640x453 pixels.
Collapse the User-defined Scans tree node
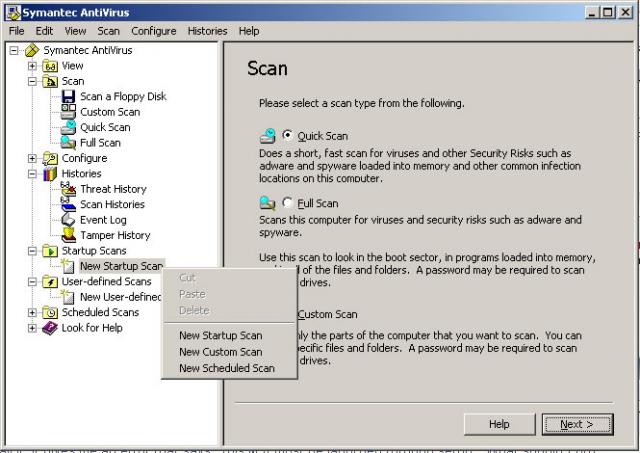pyautogui.click(x=32, y=282)
